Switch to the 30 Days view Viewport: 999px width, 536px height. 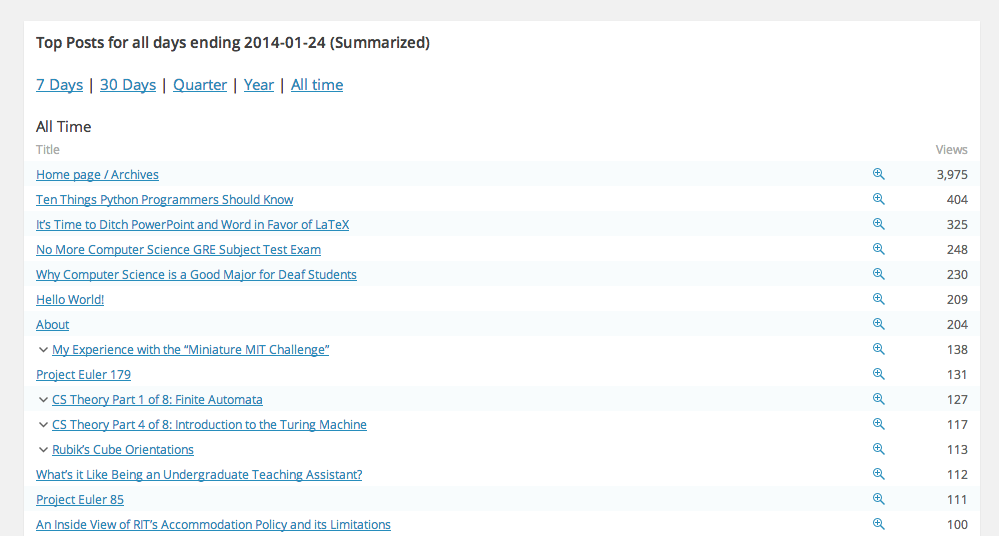[127, 85]
